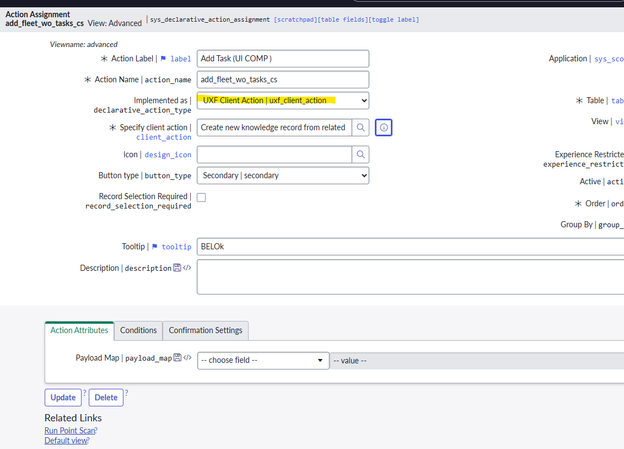Click the design_icon field name link
Viewport: 624px width, 449px height.
168,155
